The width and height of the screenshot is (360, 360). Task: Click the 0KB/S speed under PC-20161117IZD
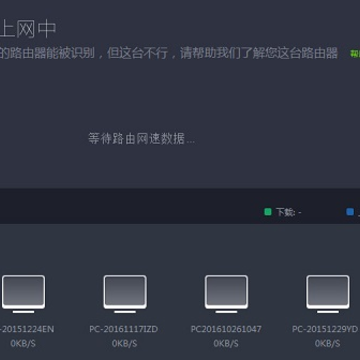pos(124,343)
